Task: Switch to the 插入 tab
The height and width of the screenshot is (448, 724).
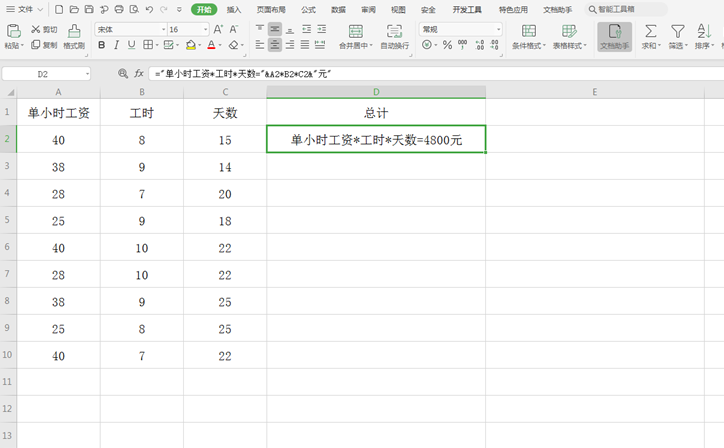Action: [234, 10]
